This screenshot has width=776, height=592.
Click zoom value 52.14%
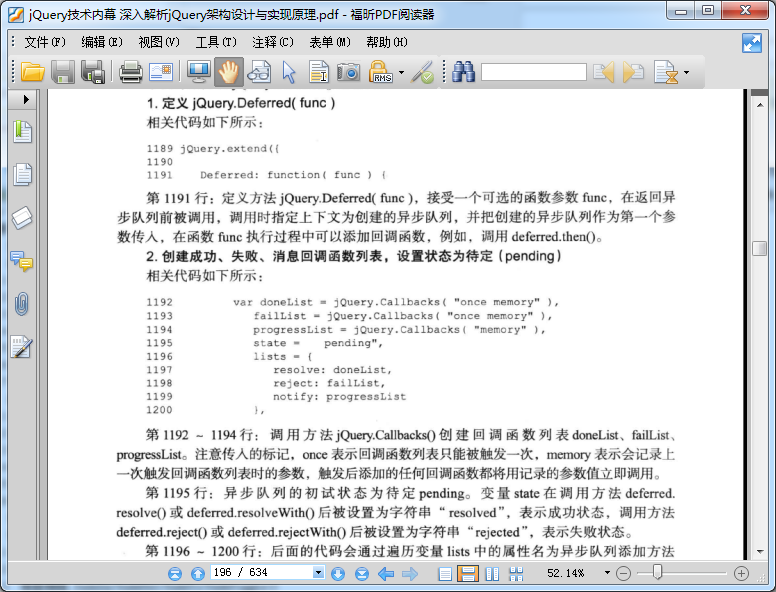click(x=566, y=573)
